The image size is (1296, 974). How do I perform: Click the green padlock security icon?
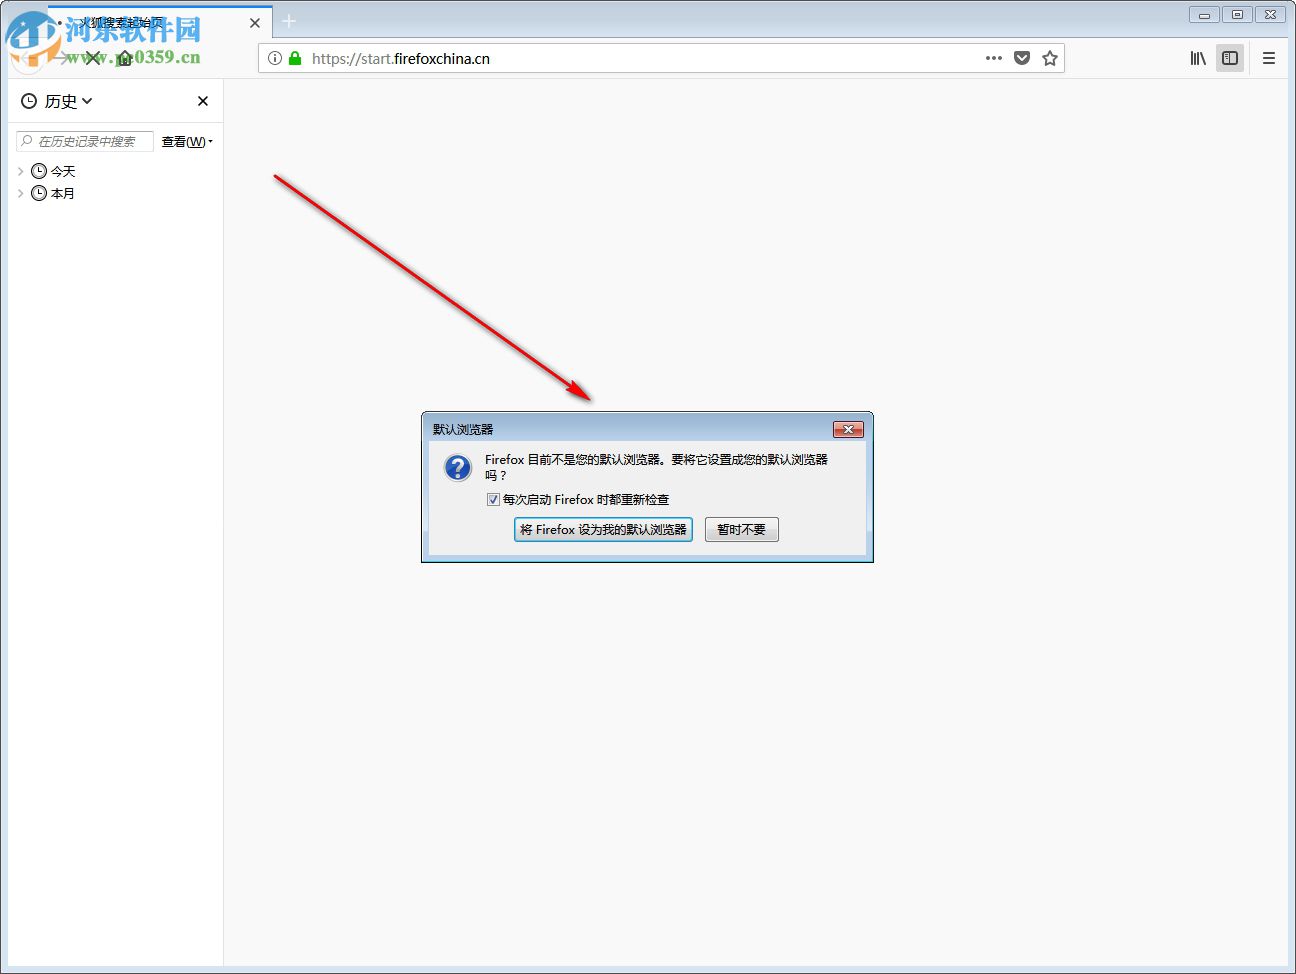[x=295, y=58]
